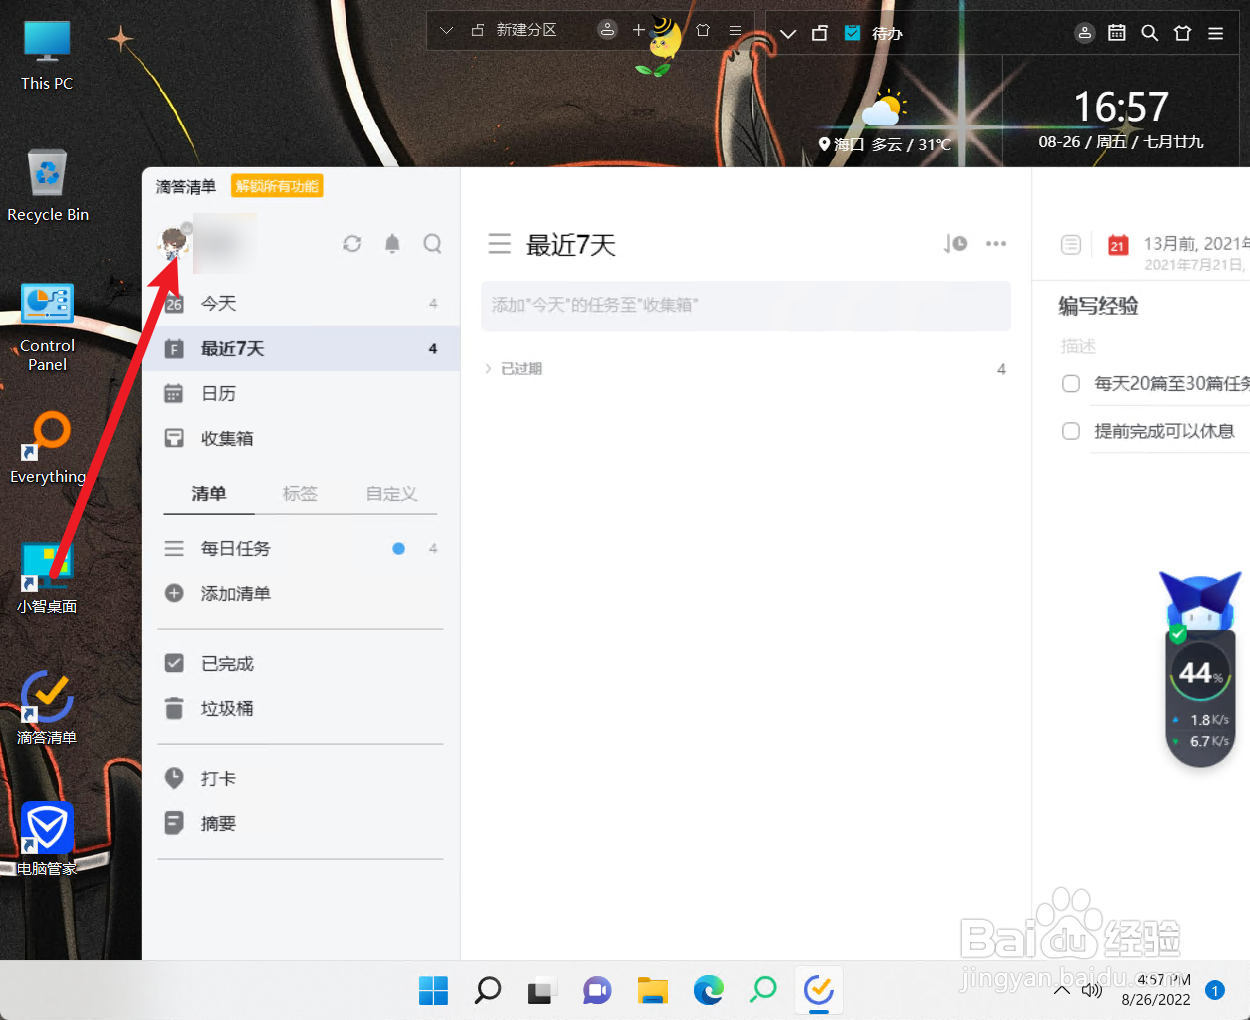Click the 待办 widget title

pyautogui.click(x=887, y=33)
